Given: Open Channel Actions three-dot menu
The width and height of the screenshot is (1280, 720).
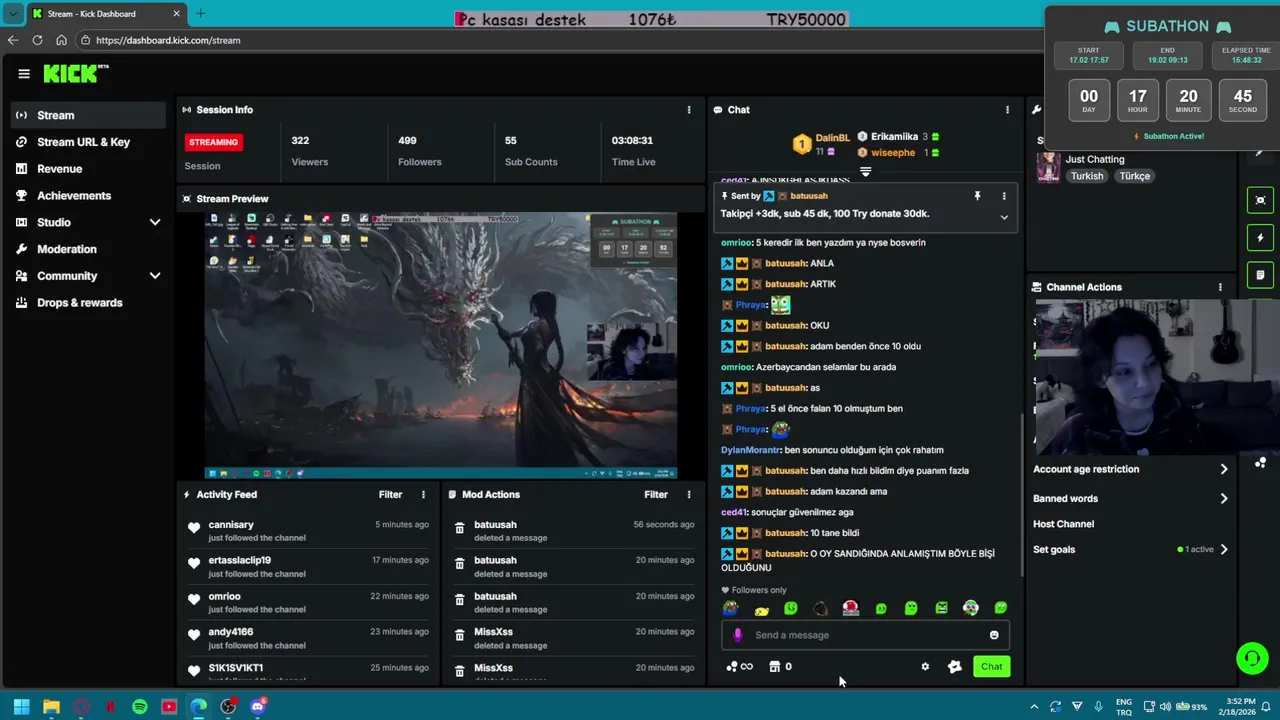Looking at the screenshot, I should click(x=1220, y=287).
